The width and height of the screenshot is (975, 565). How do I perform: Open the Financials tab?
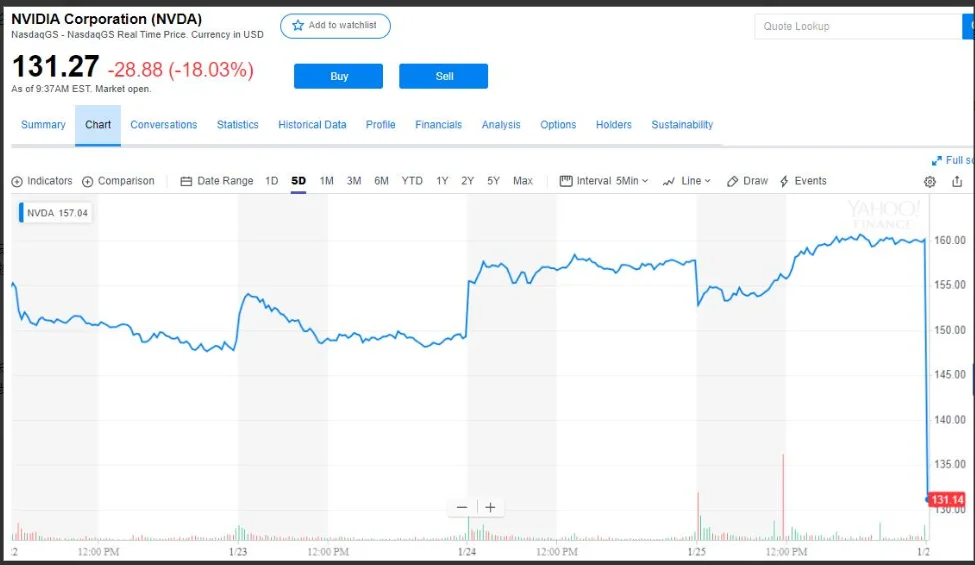(438, 125)
